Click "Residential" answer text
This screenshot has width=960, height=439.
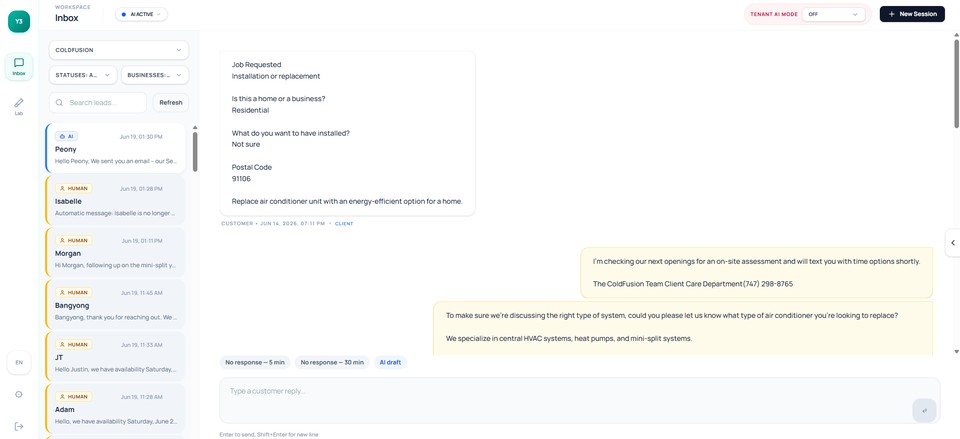250,110
